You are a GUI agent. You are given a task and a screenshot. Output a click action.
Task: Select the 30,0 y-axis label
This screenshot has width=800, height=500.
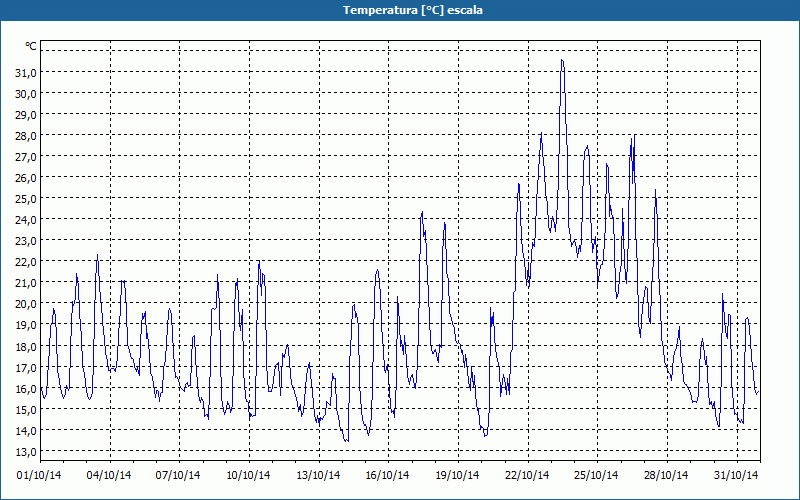click(26, 94)
